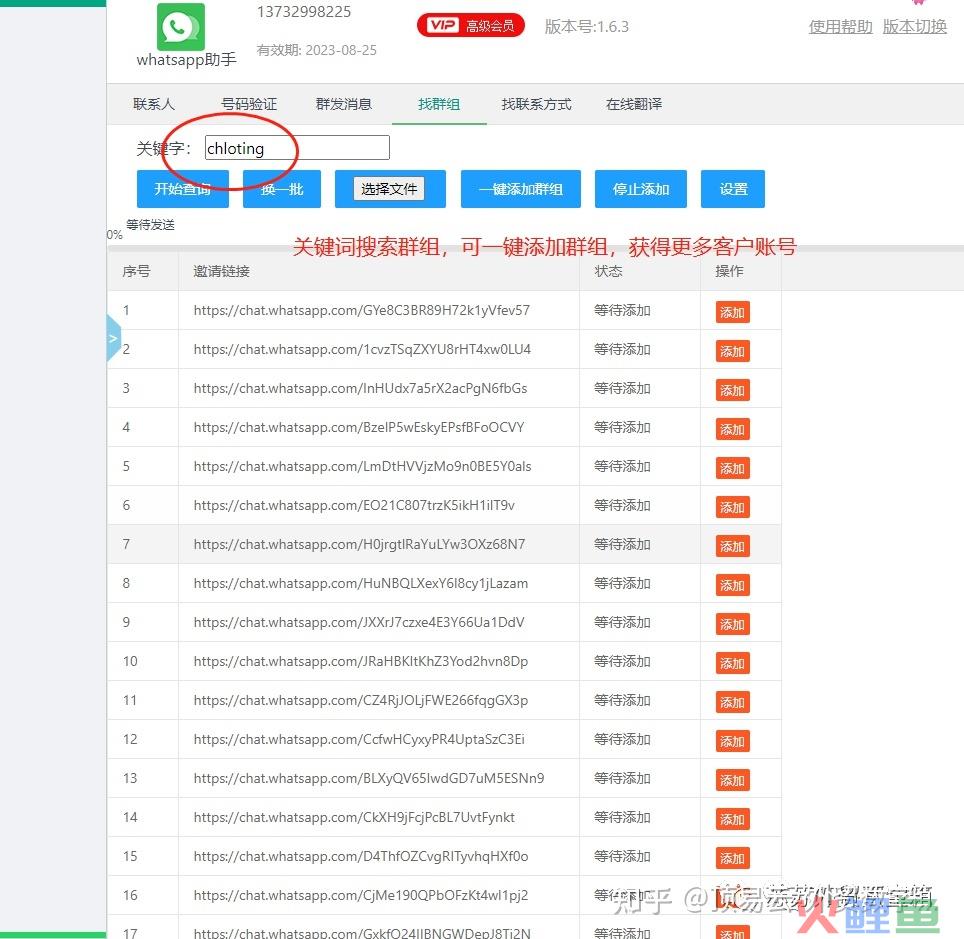Image resolution: width=964 pixels, height=939 pixels.
Task: Click 添加 for row 5 group link
Action: coord(732,468)
